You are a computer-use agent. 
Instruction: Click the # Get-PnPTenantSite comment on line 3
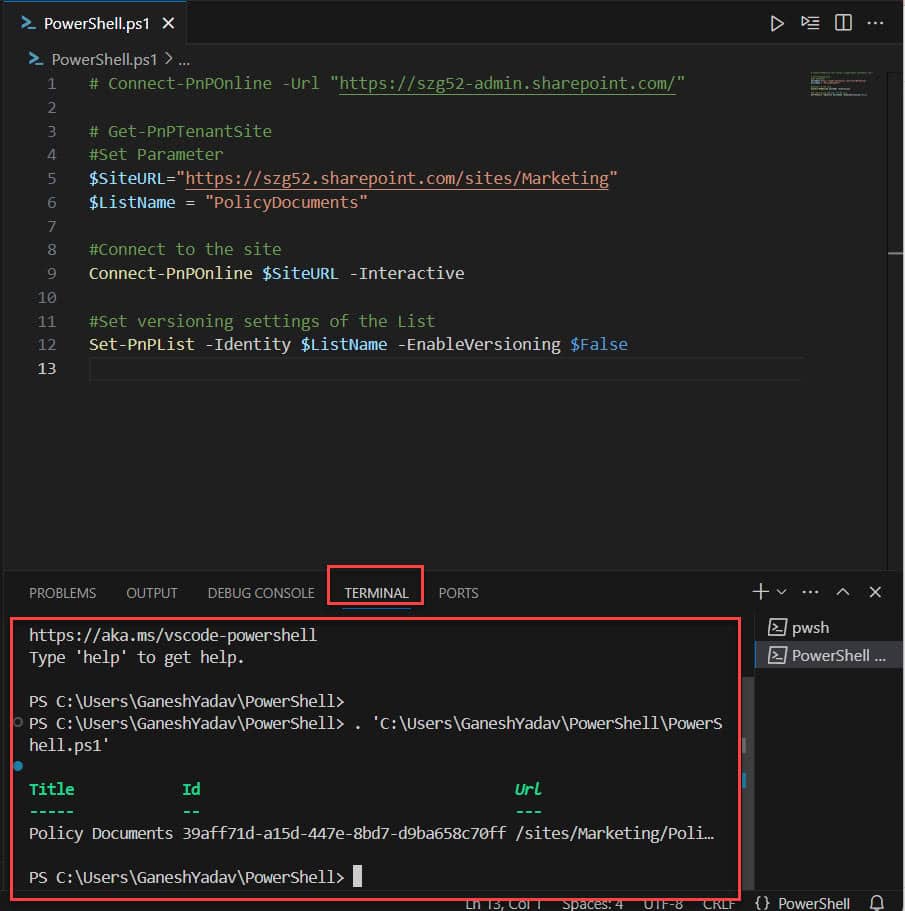tap(180, 131)
